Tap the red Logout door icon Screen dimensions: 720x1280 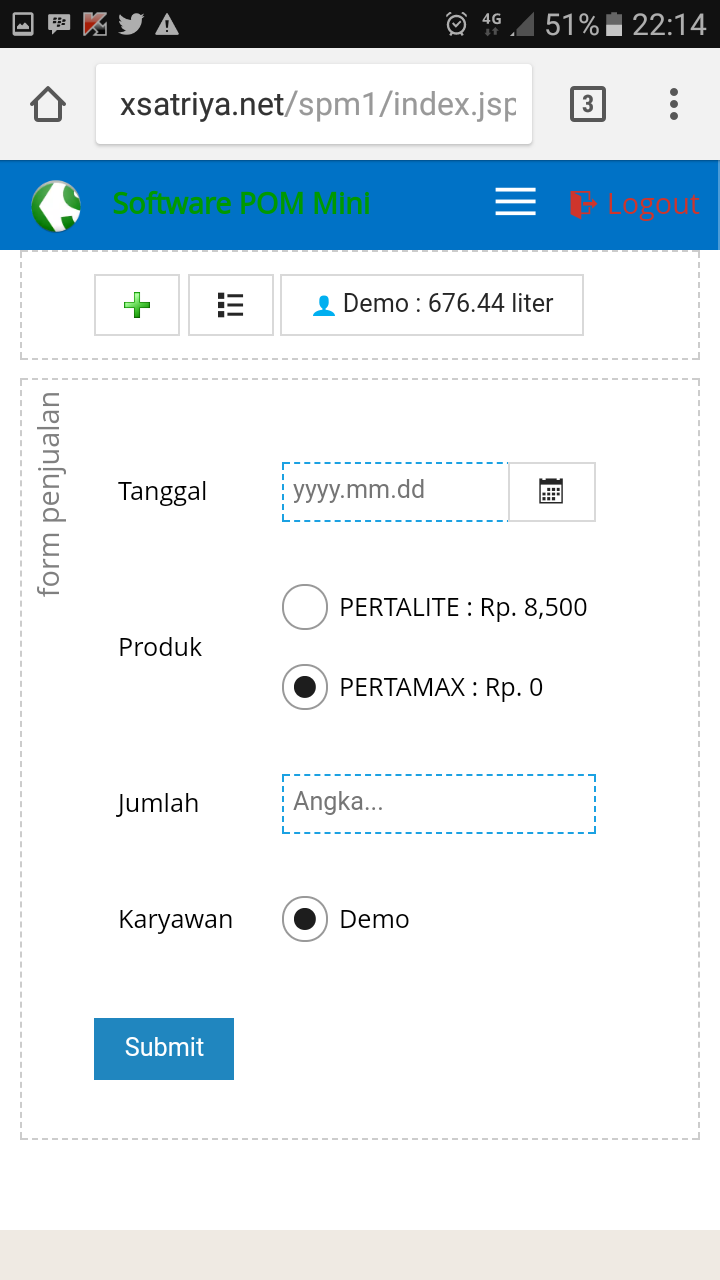583,204
